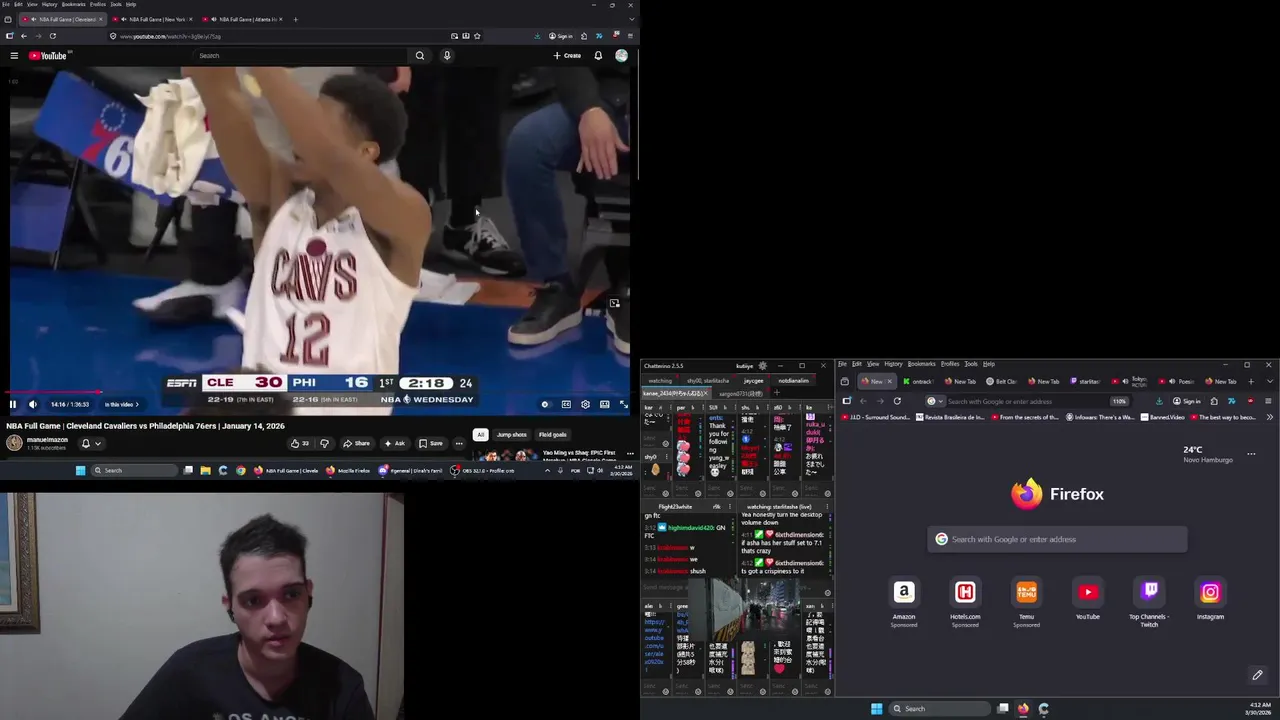Go back in the YouTube browser window
The height and width of the screenshot is (720, 1280).
coord(24,36)
